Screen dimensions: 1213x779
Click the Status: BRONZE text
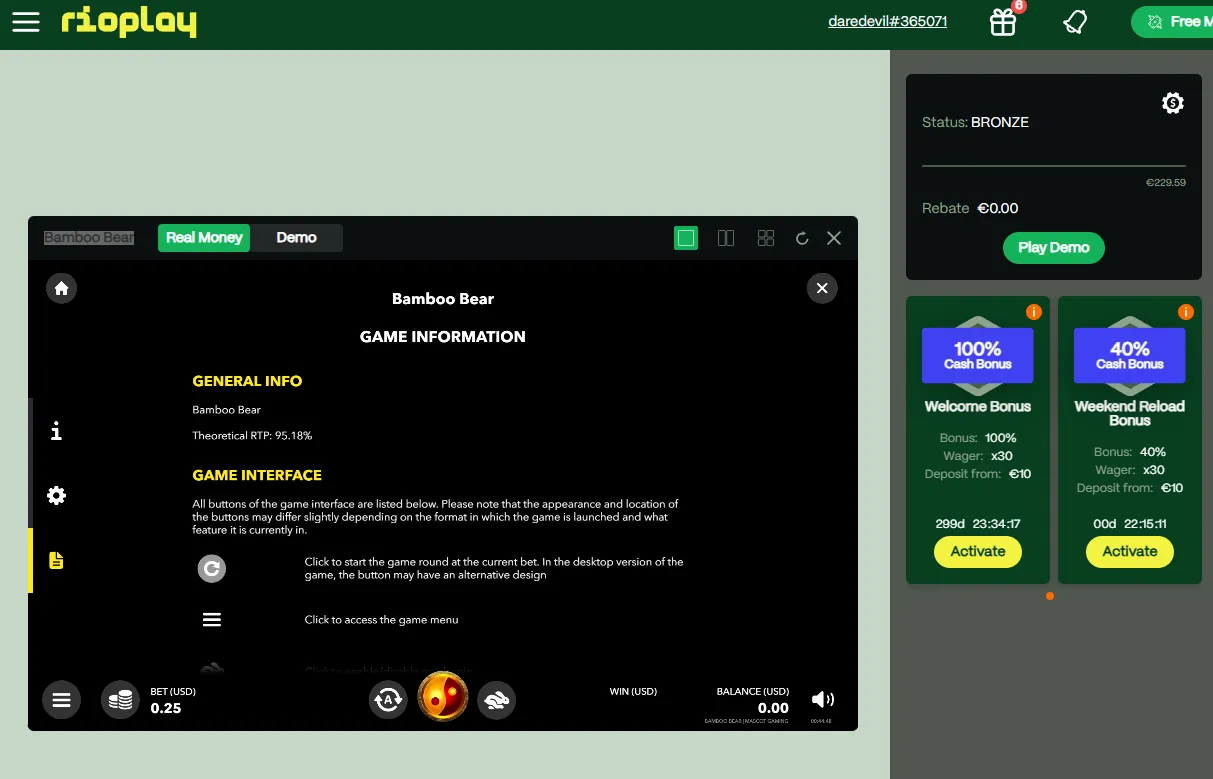(975, 122)
